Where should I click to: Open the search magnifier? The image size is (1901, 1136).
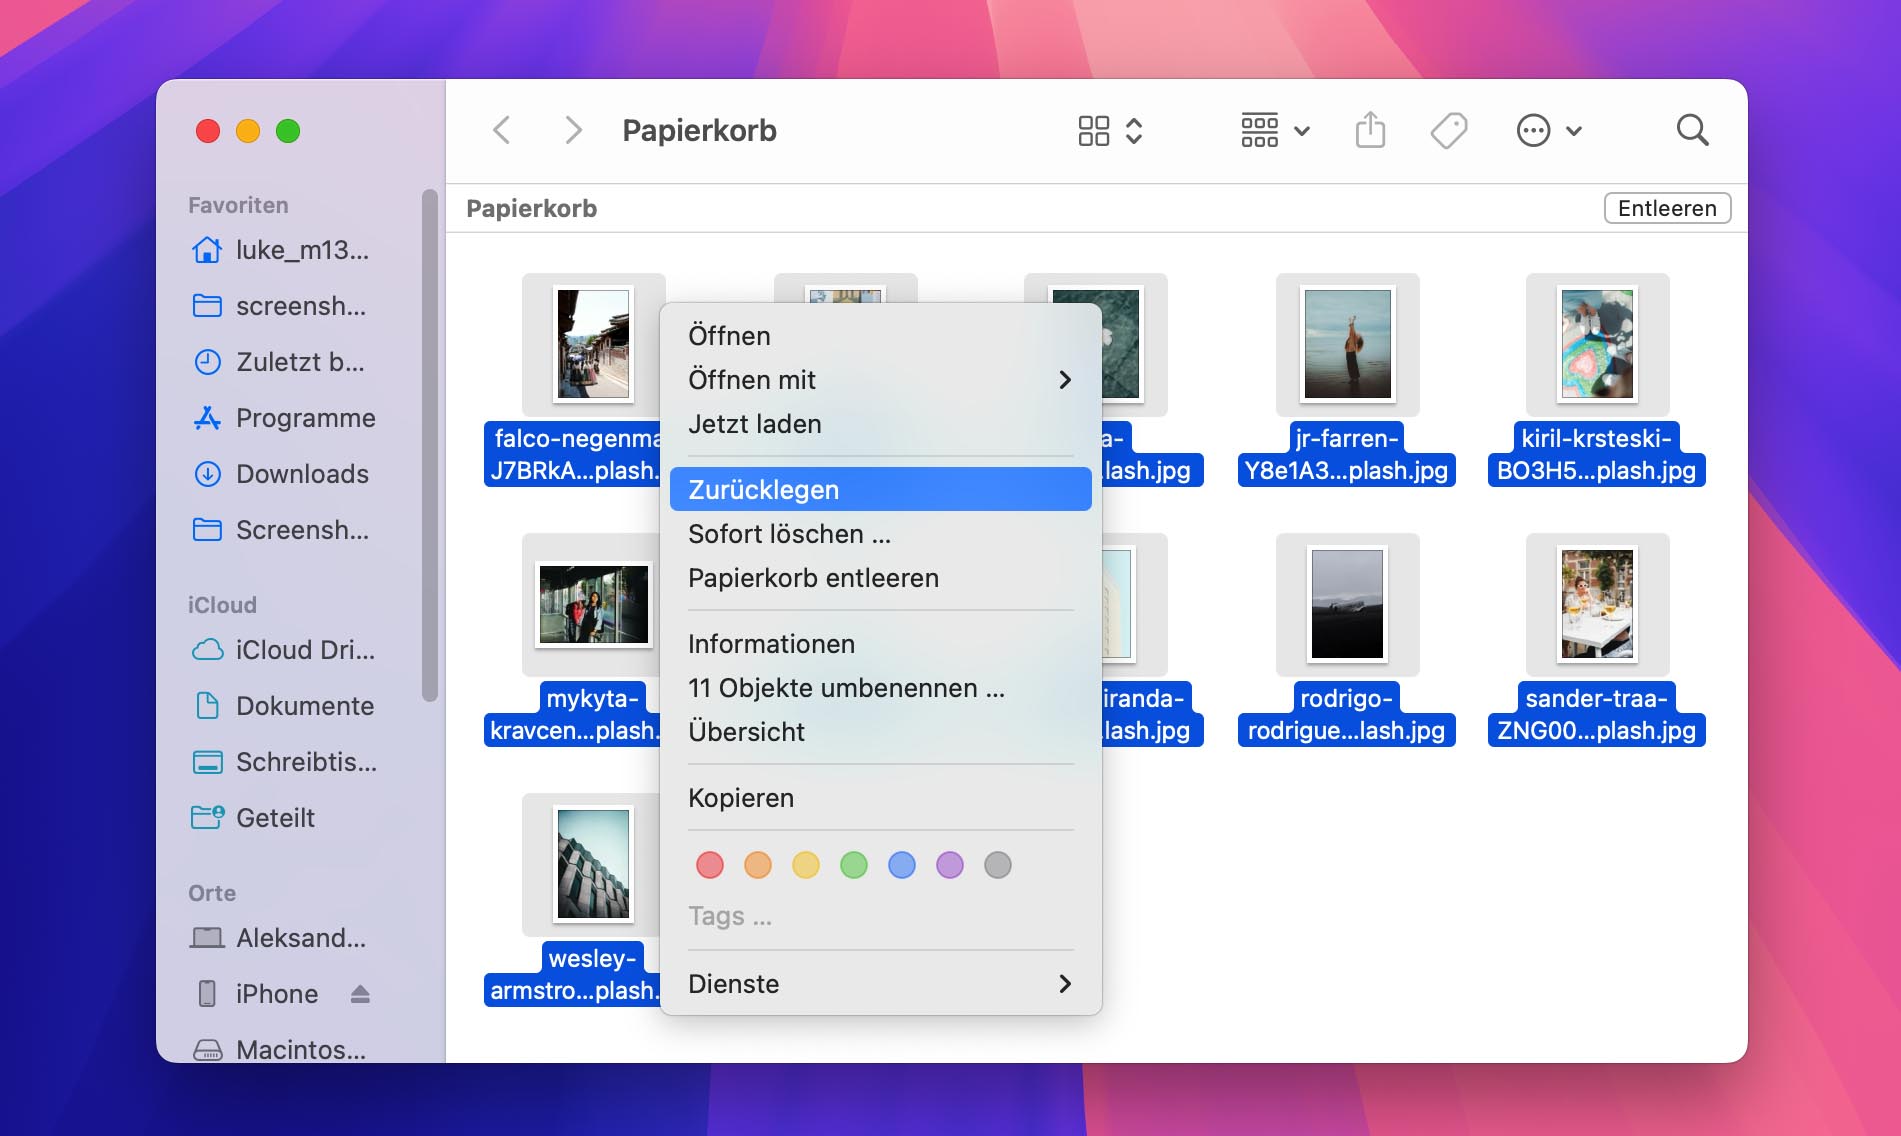pyautogui.click(x=1692, y=130)
